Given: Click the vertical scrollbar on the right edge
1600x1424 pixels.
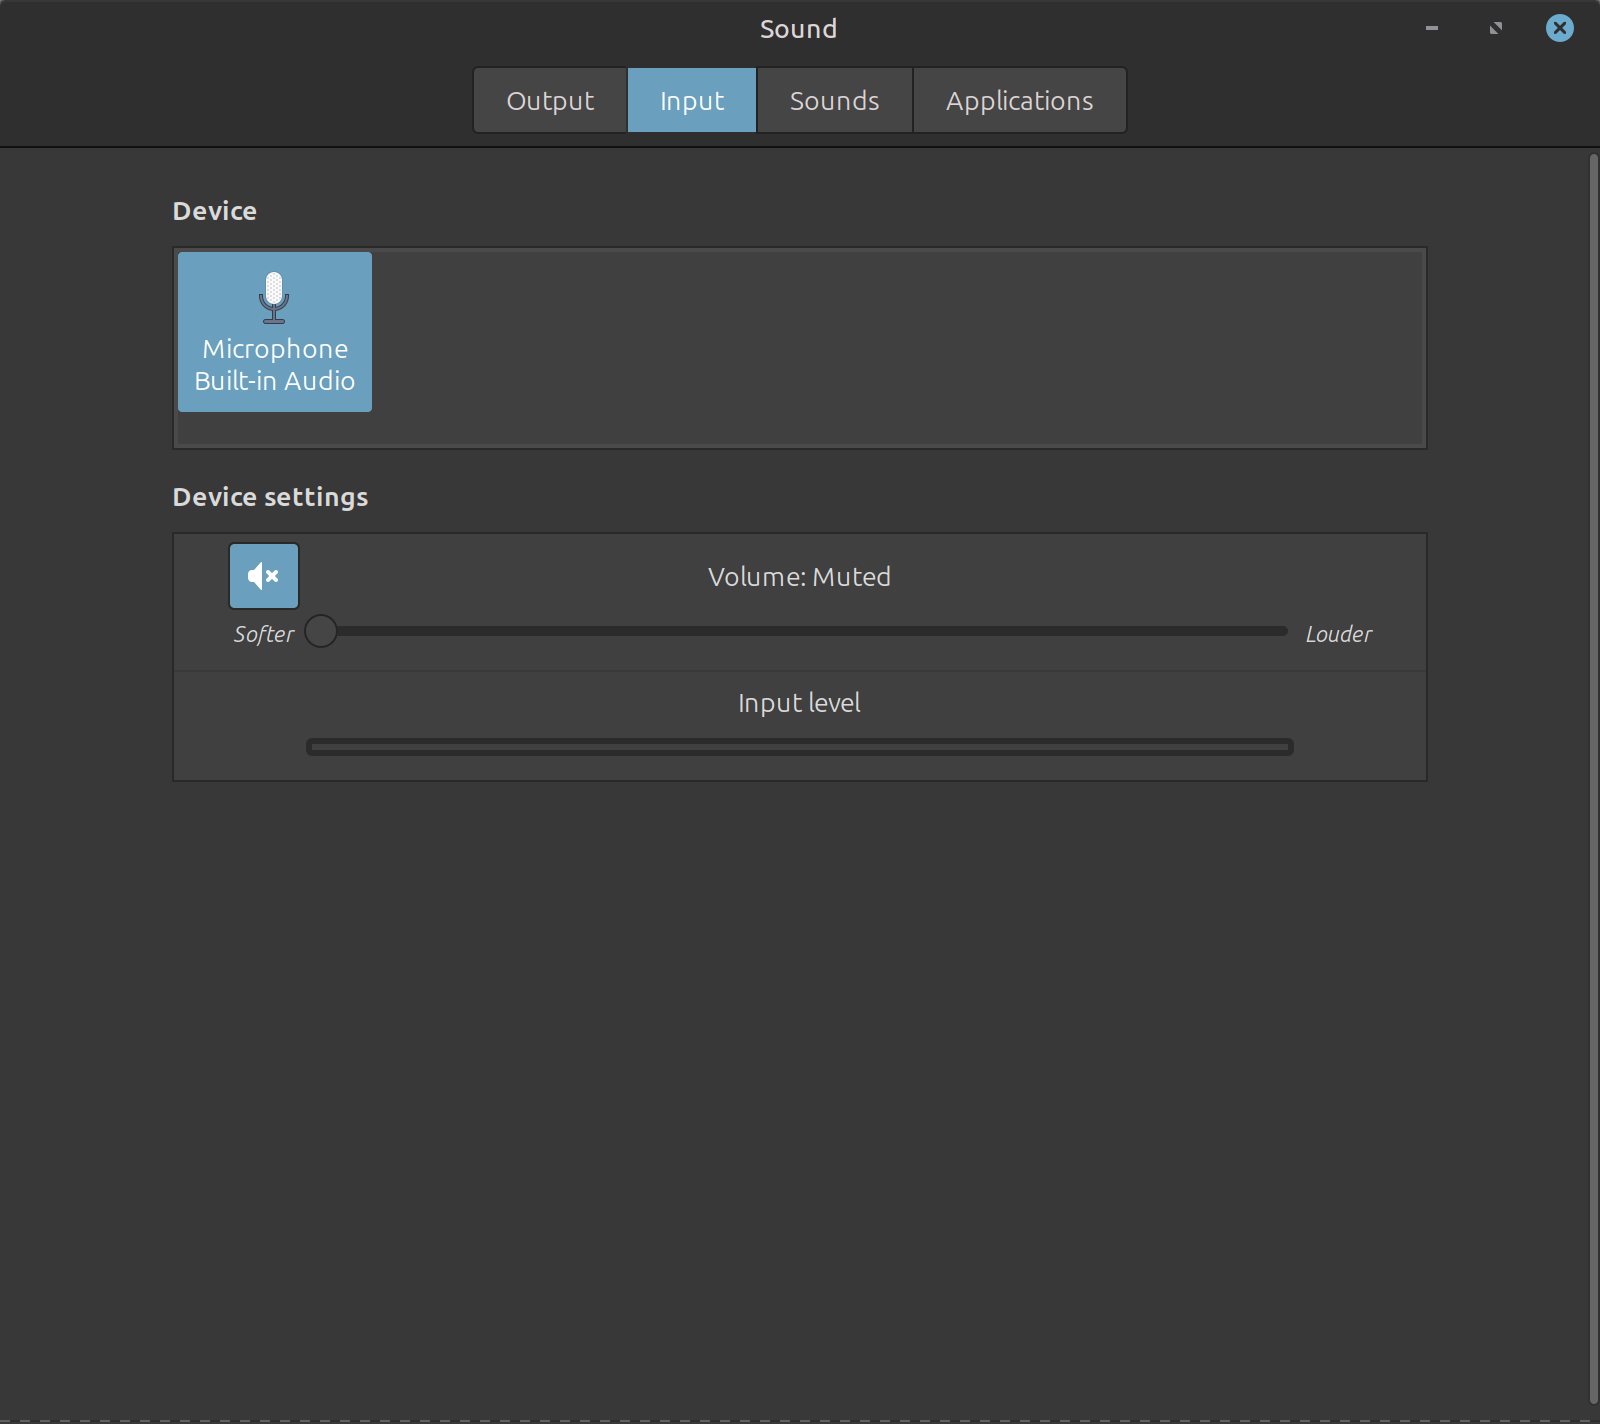Looking at the screenshot, I should pos(1593,778).
